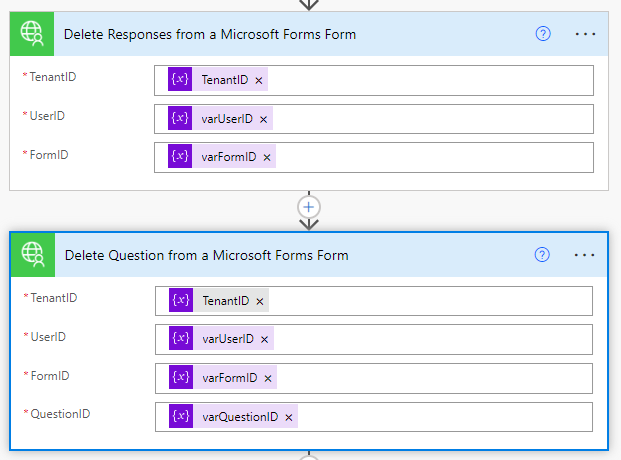Open help for Delete Question action
The image size is (621, 460).
pos(542,255)
